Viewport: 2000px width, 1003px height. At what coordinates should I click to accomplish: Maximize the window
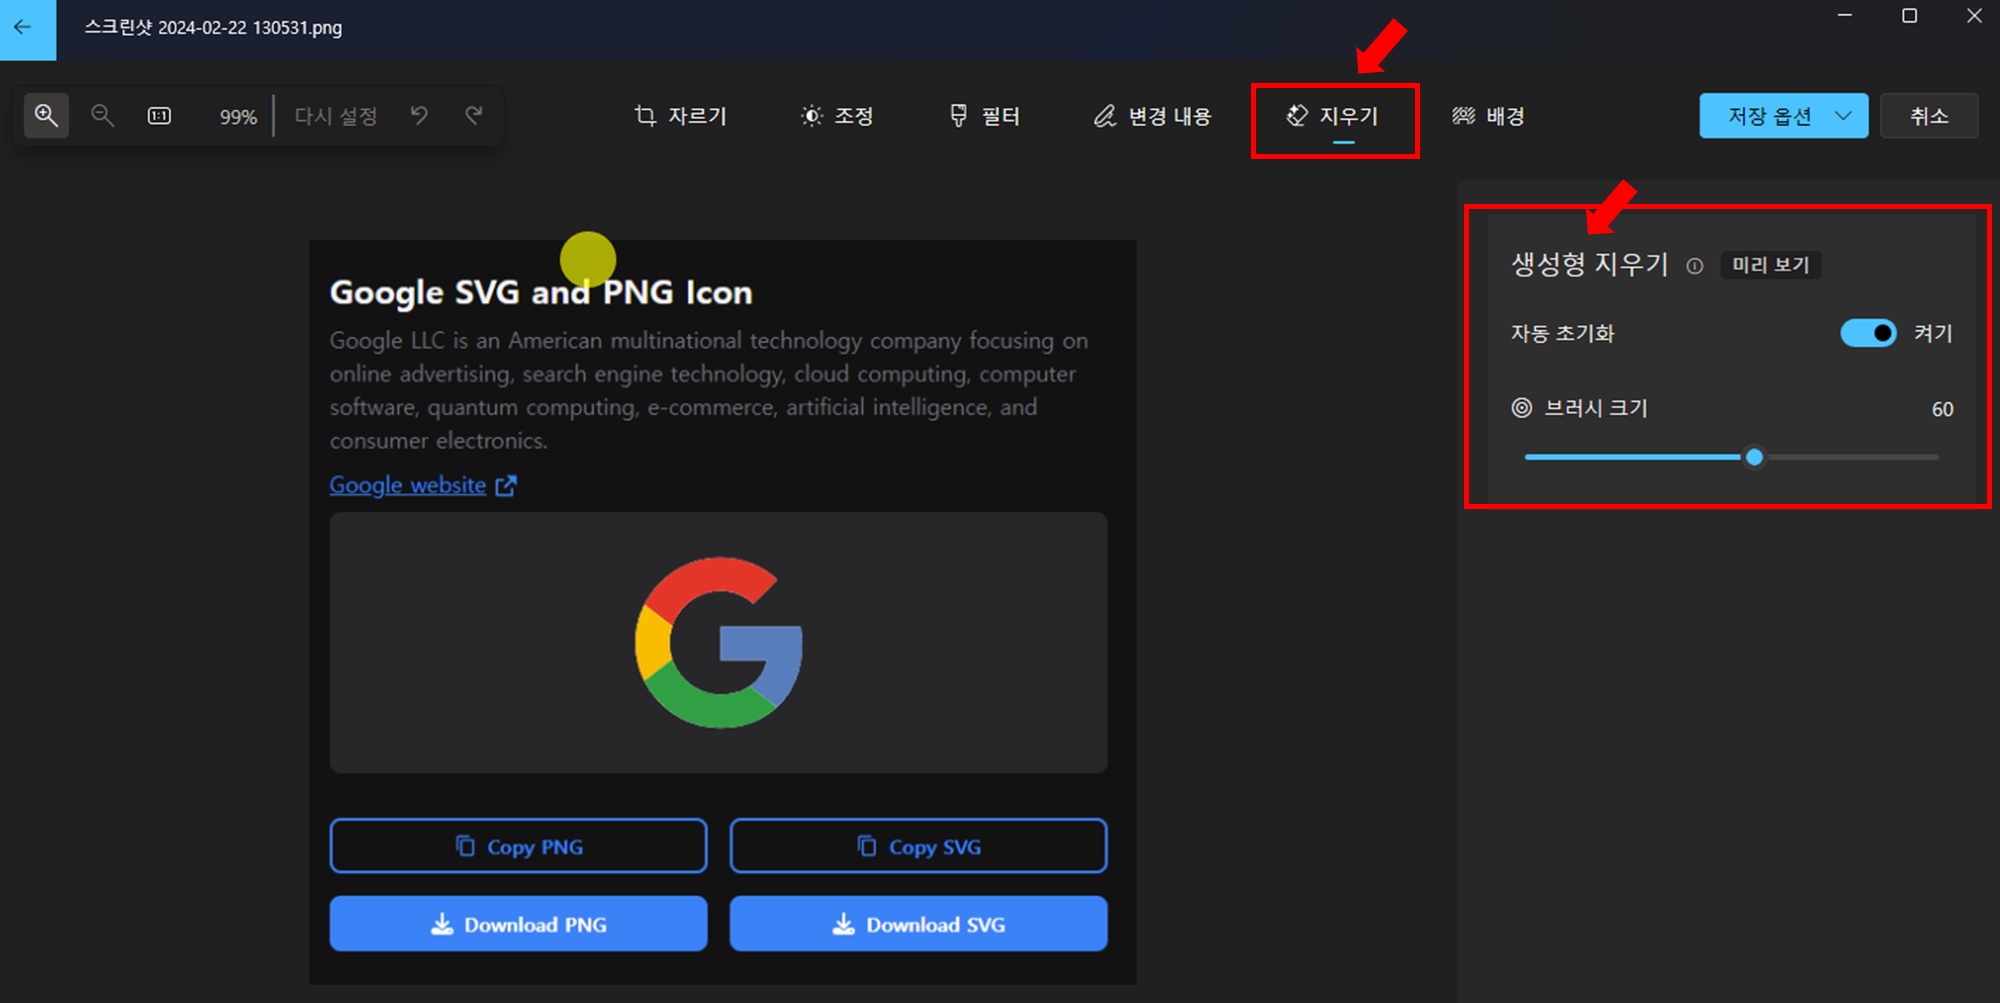coord(1909,16)
